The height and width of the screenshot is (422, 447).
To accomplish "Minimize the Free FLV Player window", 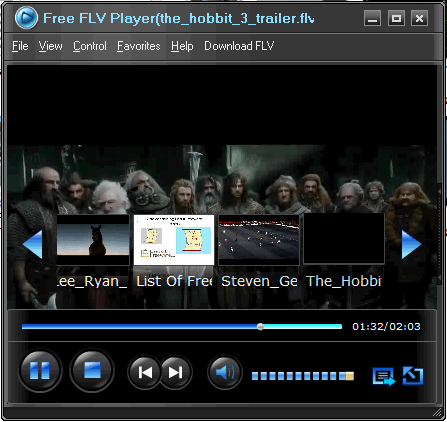I will pyautogui.click(x=372, y=18).
